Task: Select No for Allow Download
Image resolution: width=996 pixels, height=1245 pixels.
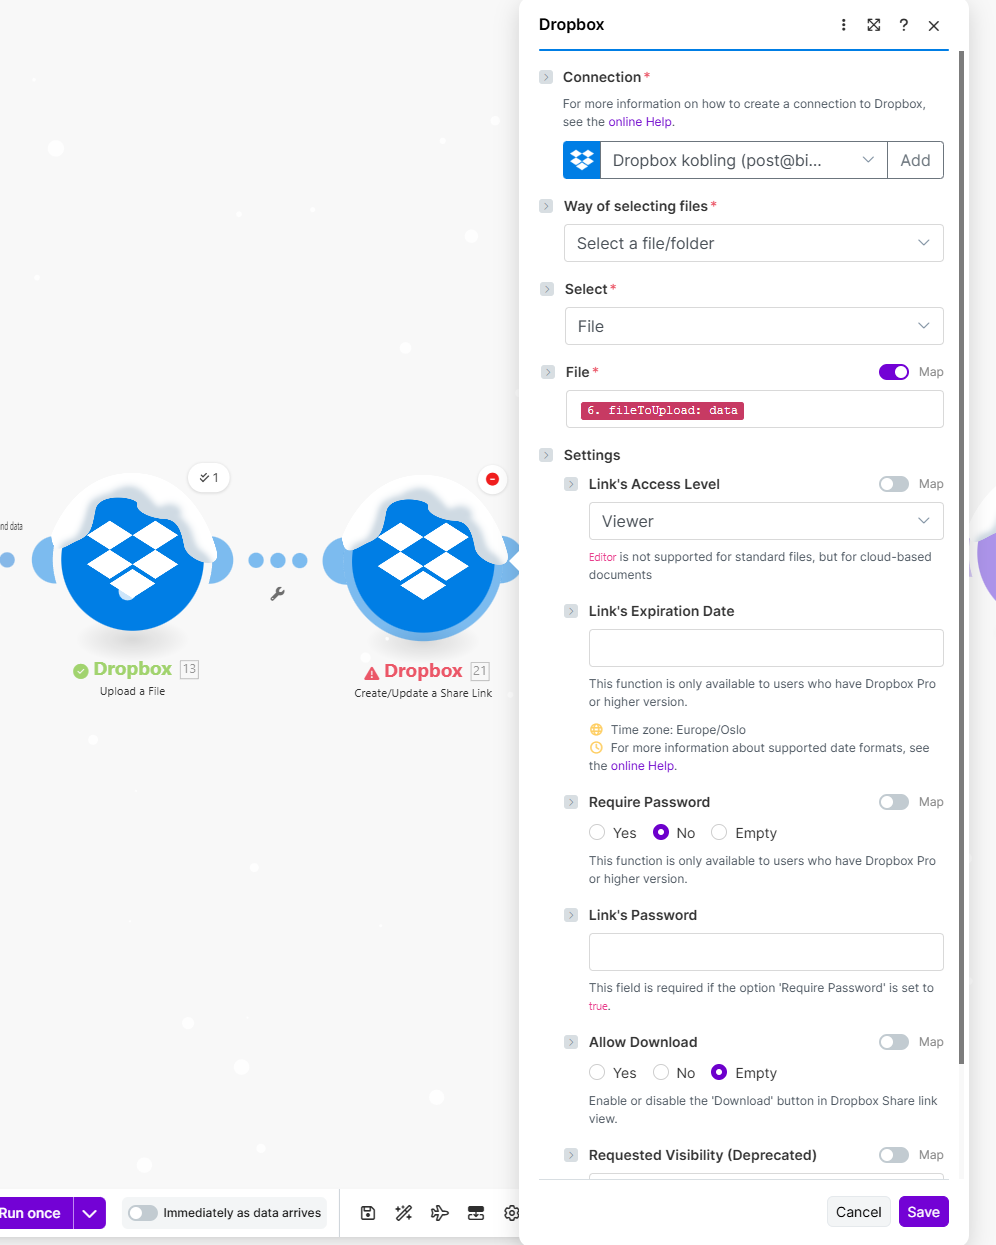Action: [661, 1072]
